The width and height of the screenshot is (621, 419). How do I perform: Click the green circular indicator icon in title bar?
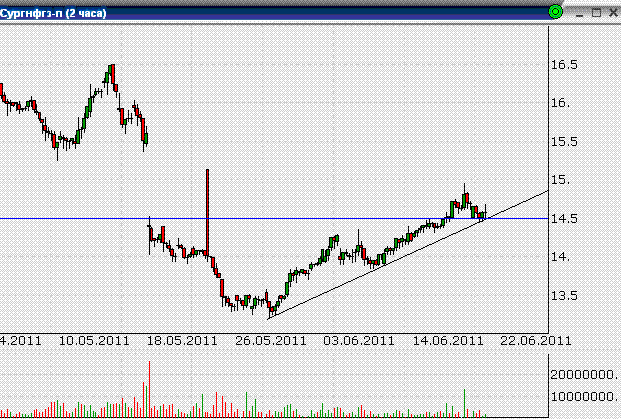tap(556, 12)
